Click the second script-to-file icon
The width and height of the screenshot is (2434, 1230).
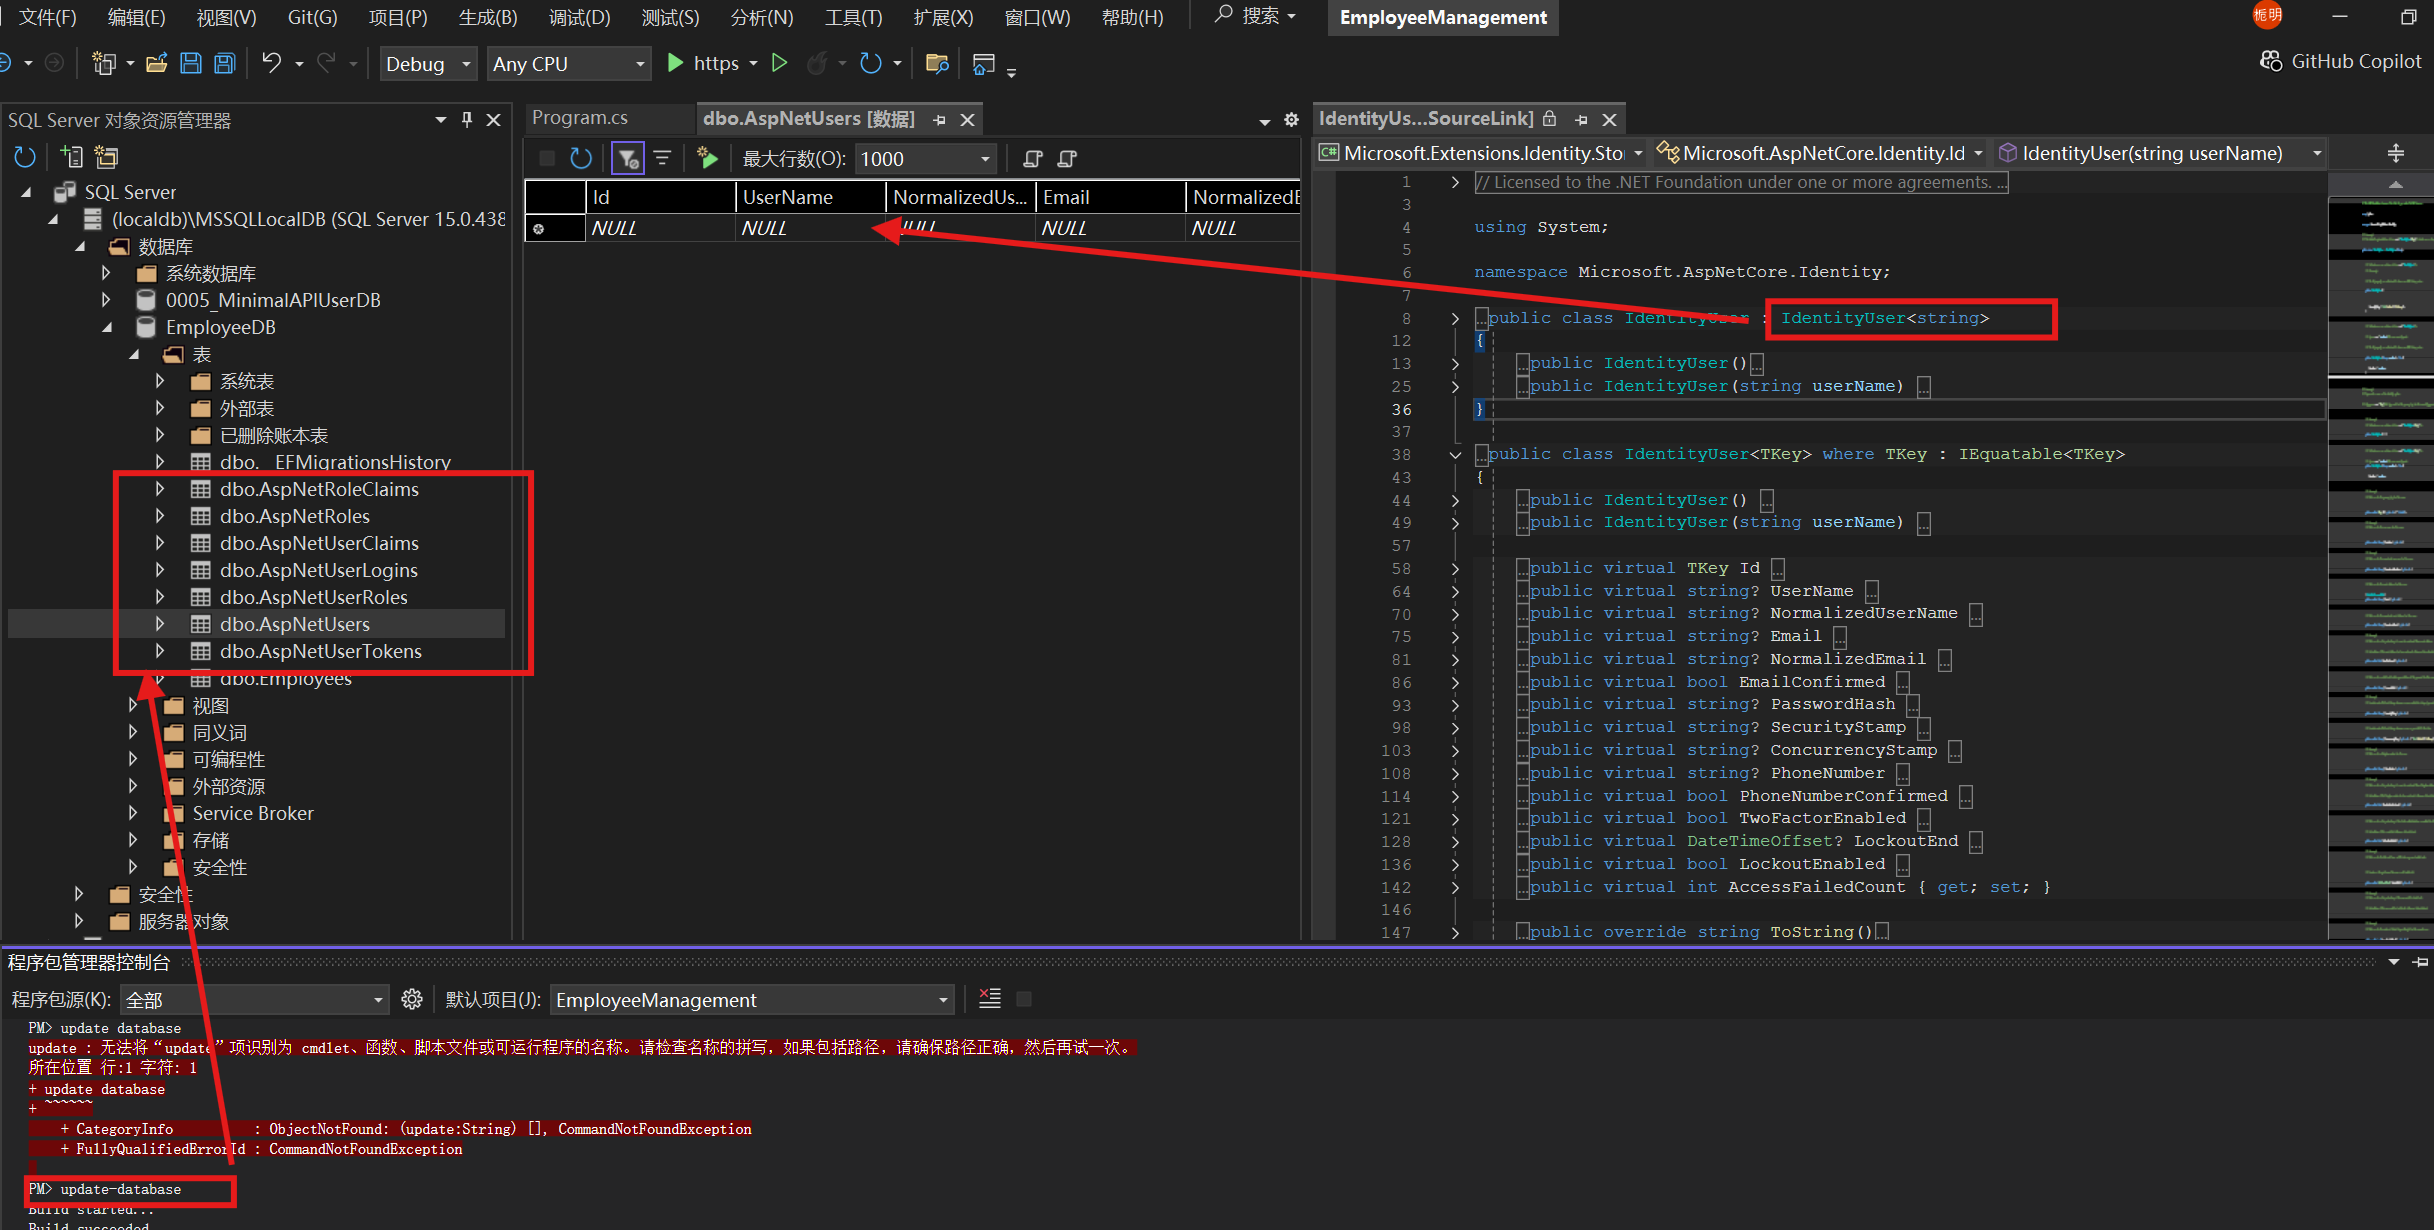click(x=1067, y=158)
